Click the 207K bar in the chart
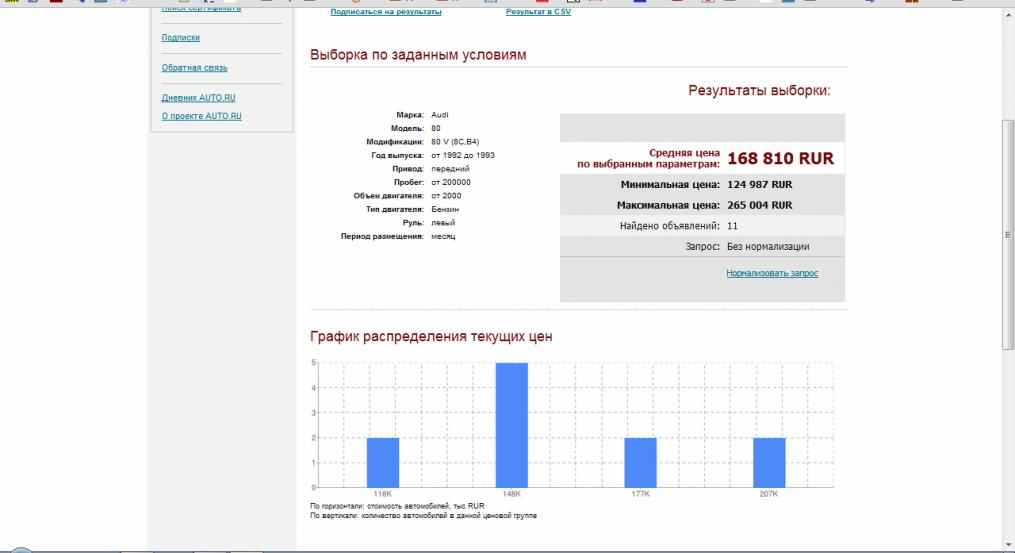 (769, 462)
